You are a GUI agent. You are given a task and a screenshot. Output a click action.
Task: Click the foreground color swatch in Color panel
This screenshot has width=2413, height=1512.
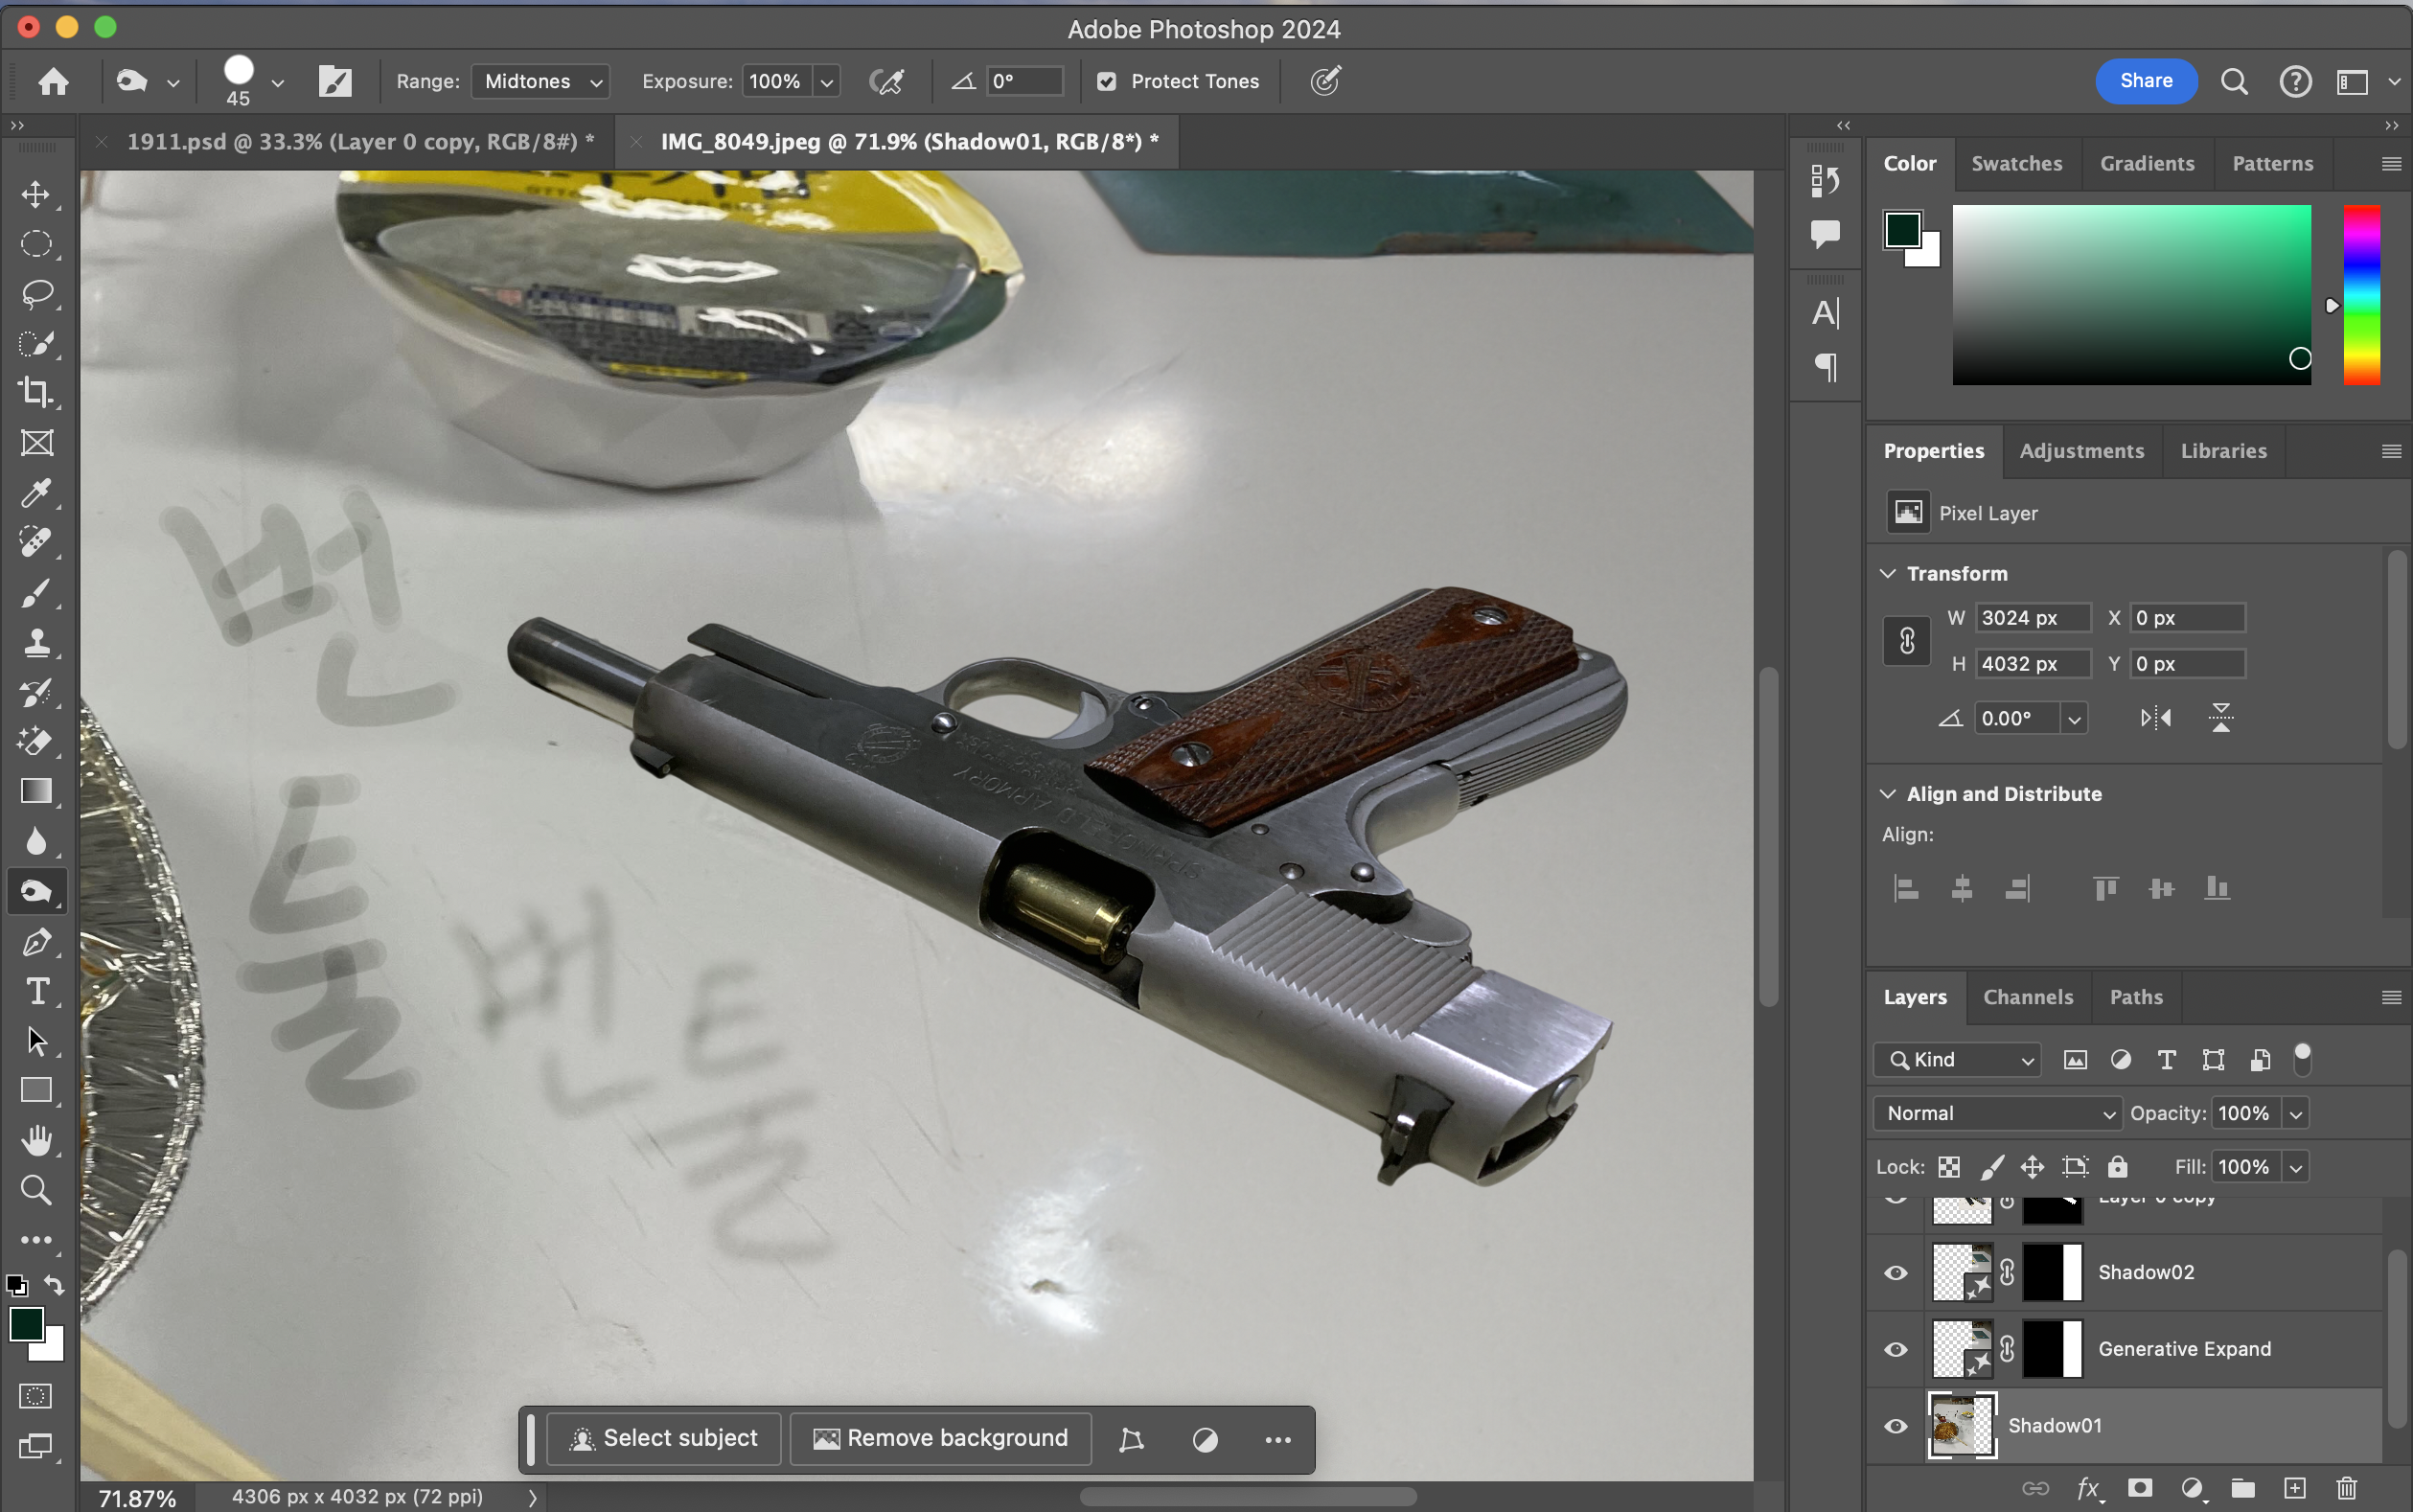click(1902, 230)
